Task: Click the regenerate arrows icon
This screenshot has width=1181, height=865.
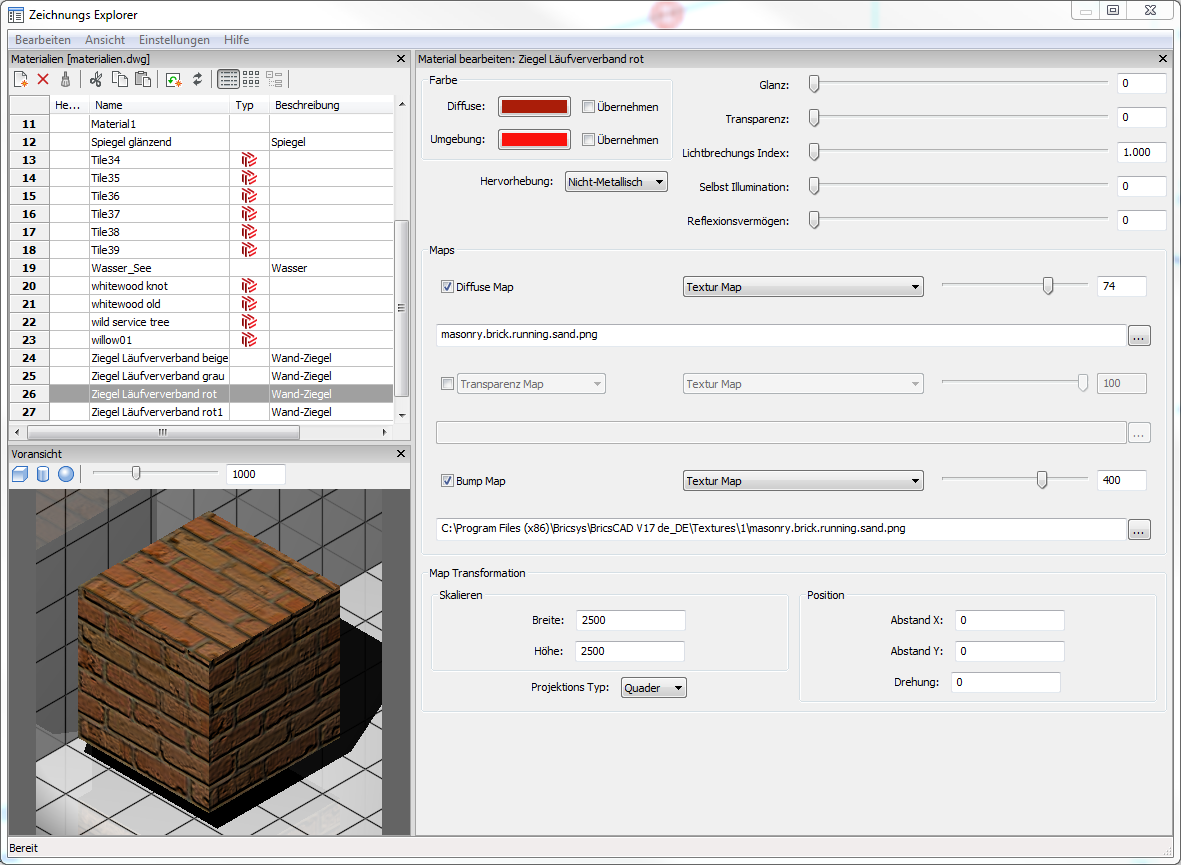Action: [197, 79]
